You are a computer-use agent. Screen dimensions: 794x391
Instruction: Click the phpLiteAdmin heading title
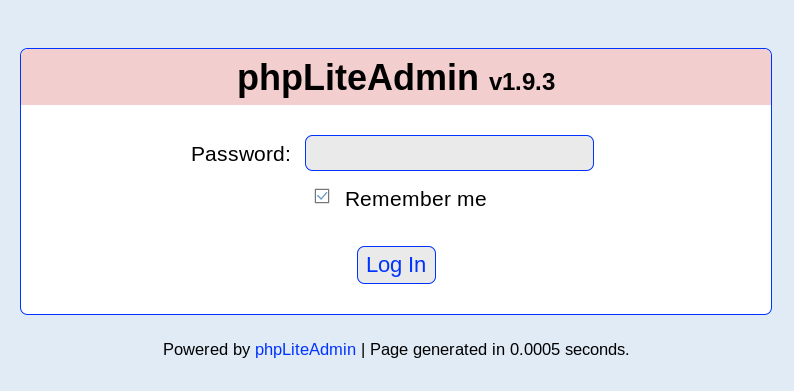click(358, 78)
